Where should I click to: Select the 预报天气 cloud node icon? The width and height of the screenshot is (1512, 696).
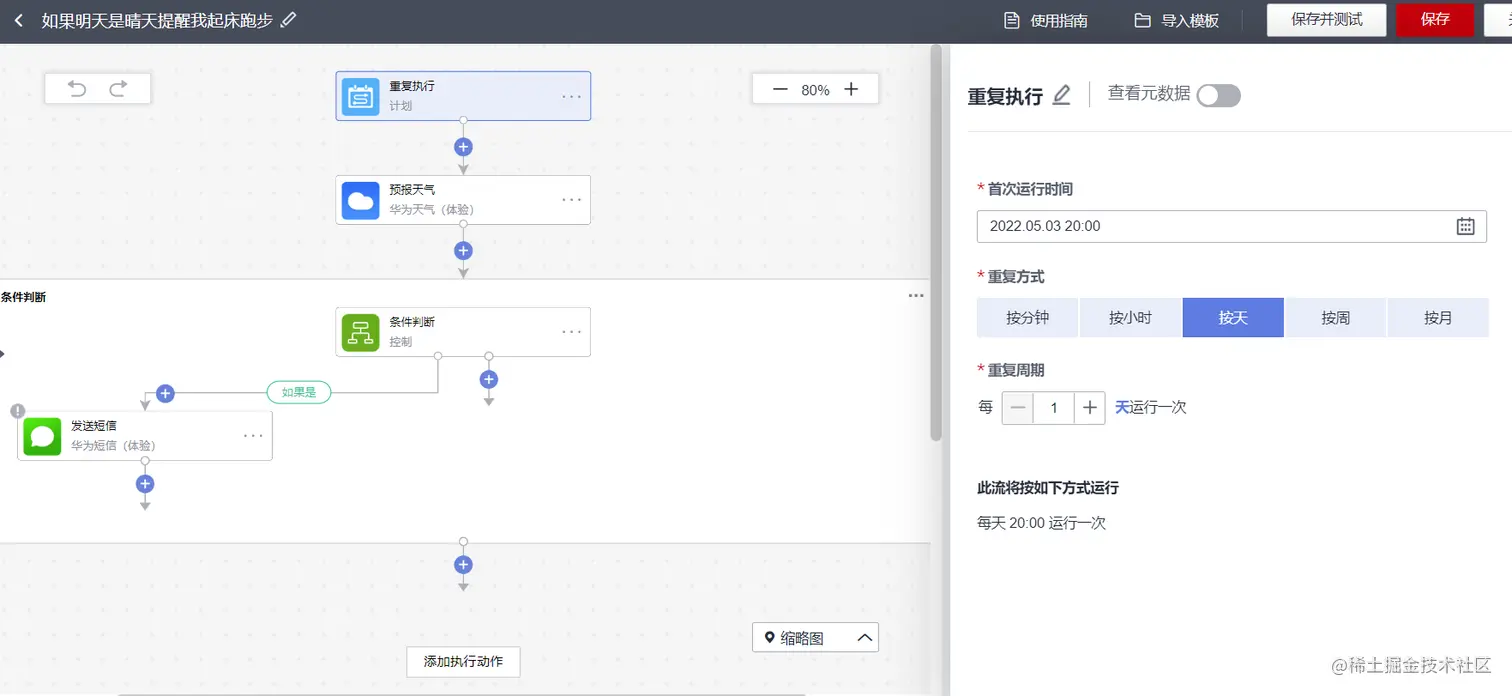(x=361, y=200)
